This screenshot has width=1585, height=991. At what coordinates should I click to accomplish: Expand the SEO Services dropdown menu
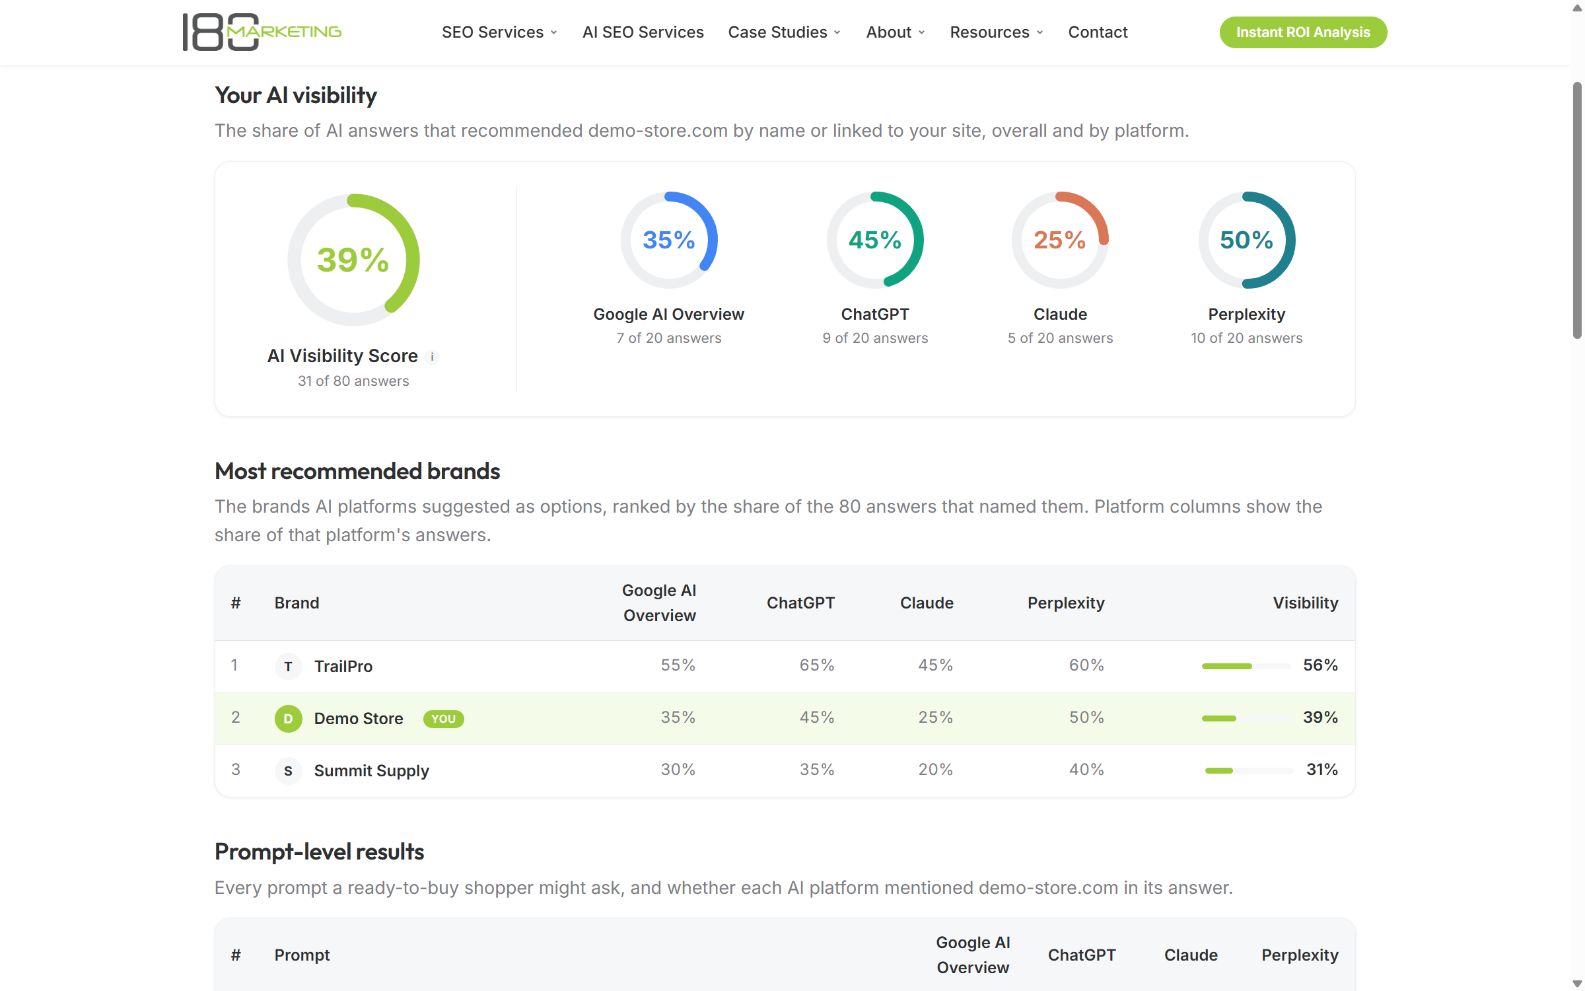tap(499, 32)
